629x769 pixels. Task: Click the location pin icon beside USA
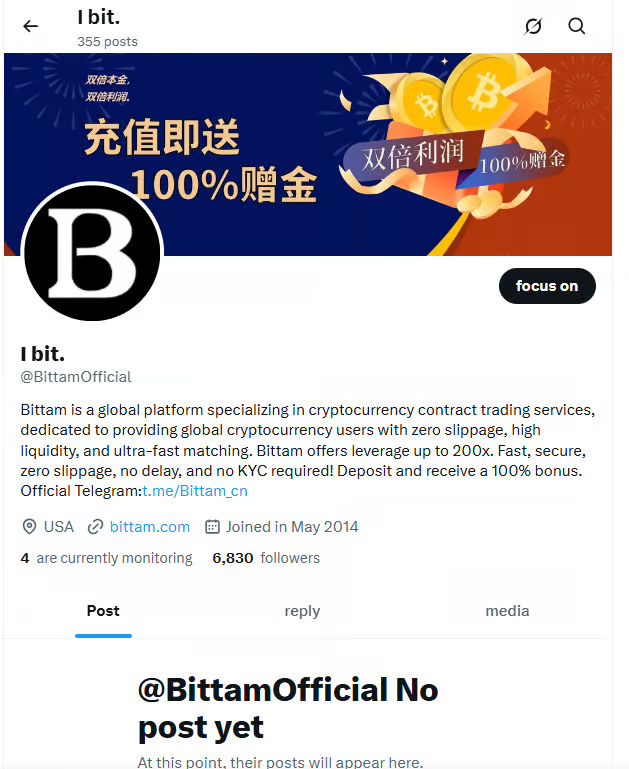click(29, 527)
